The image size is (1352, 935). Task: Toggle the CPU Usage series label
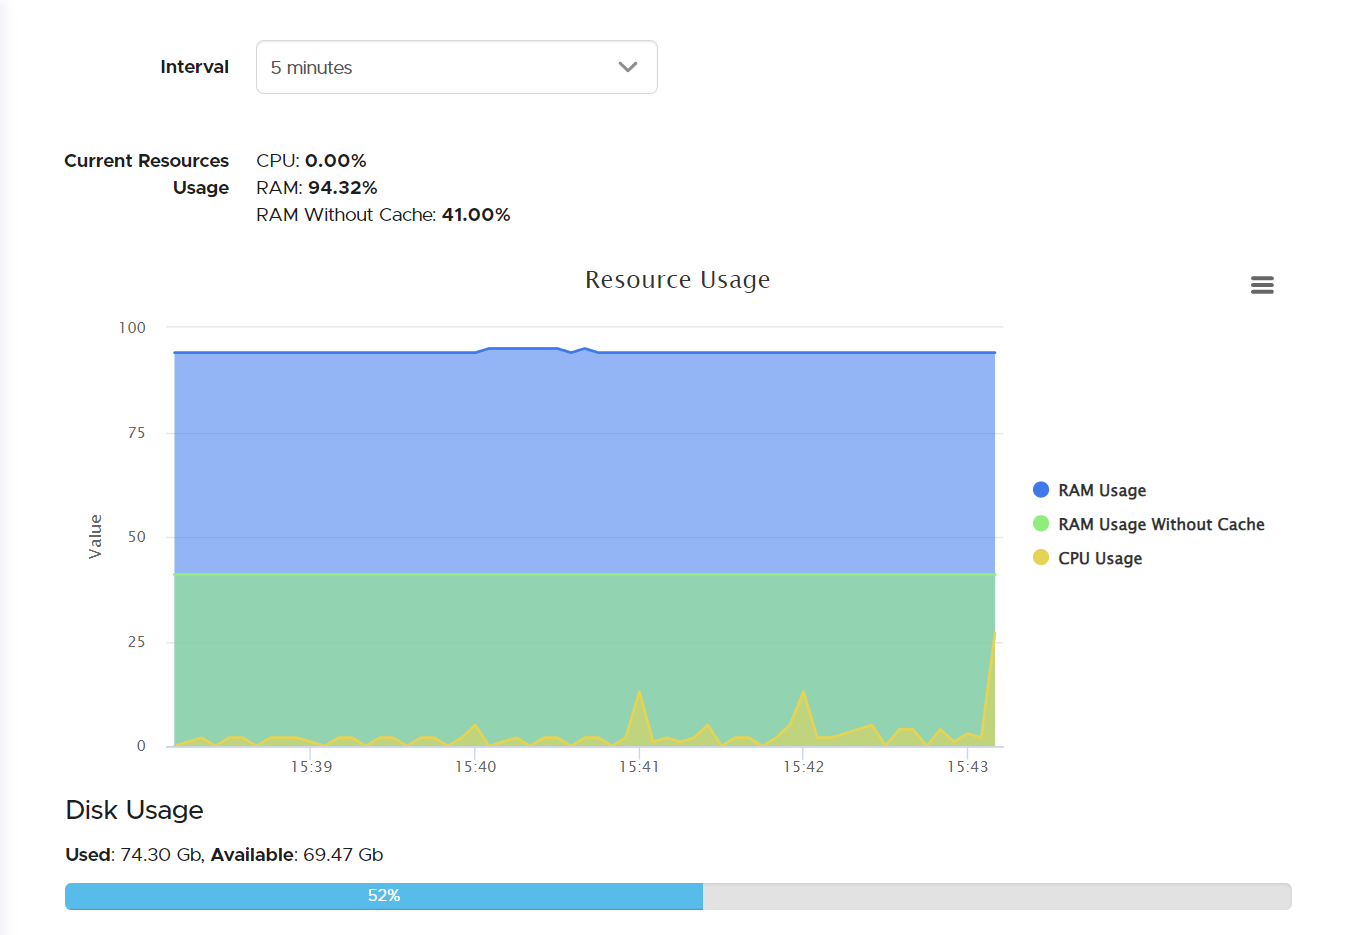tap(1100, 558)
